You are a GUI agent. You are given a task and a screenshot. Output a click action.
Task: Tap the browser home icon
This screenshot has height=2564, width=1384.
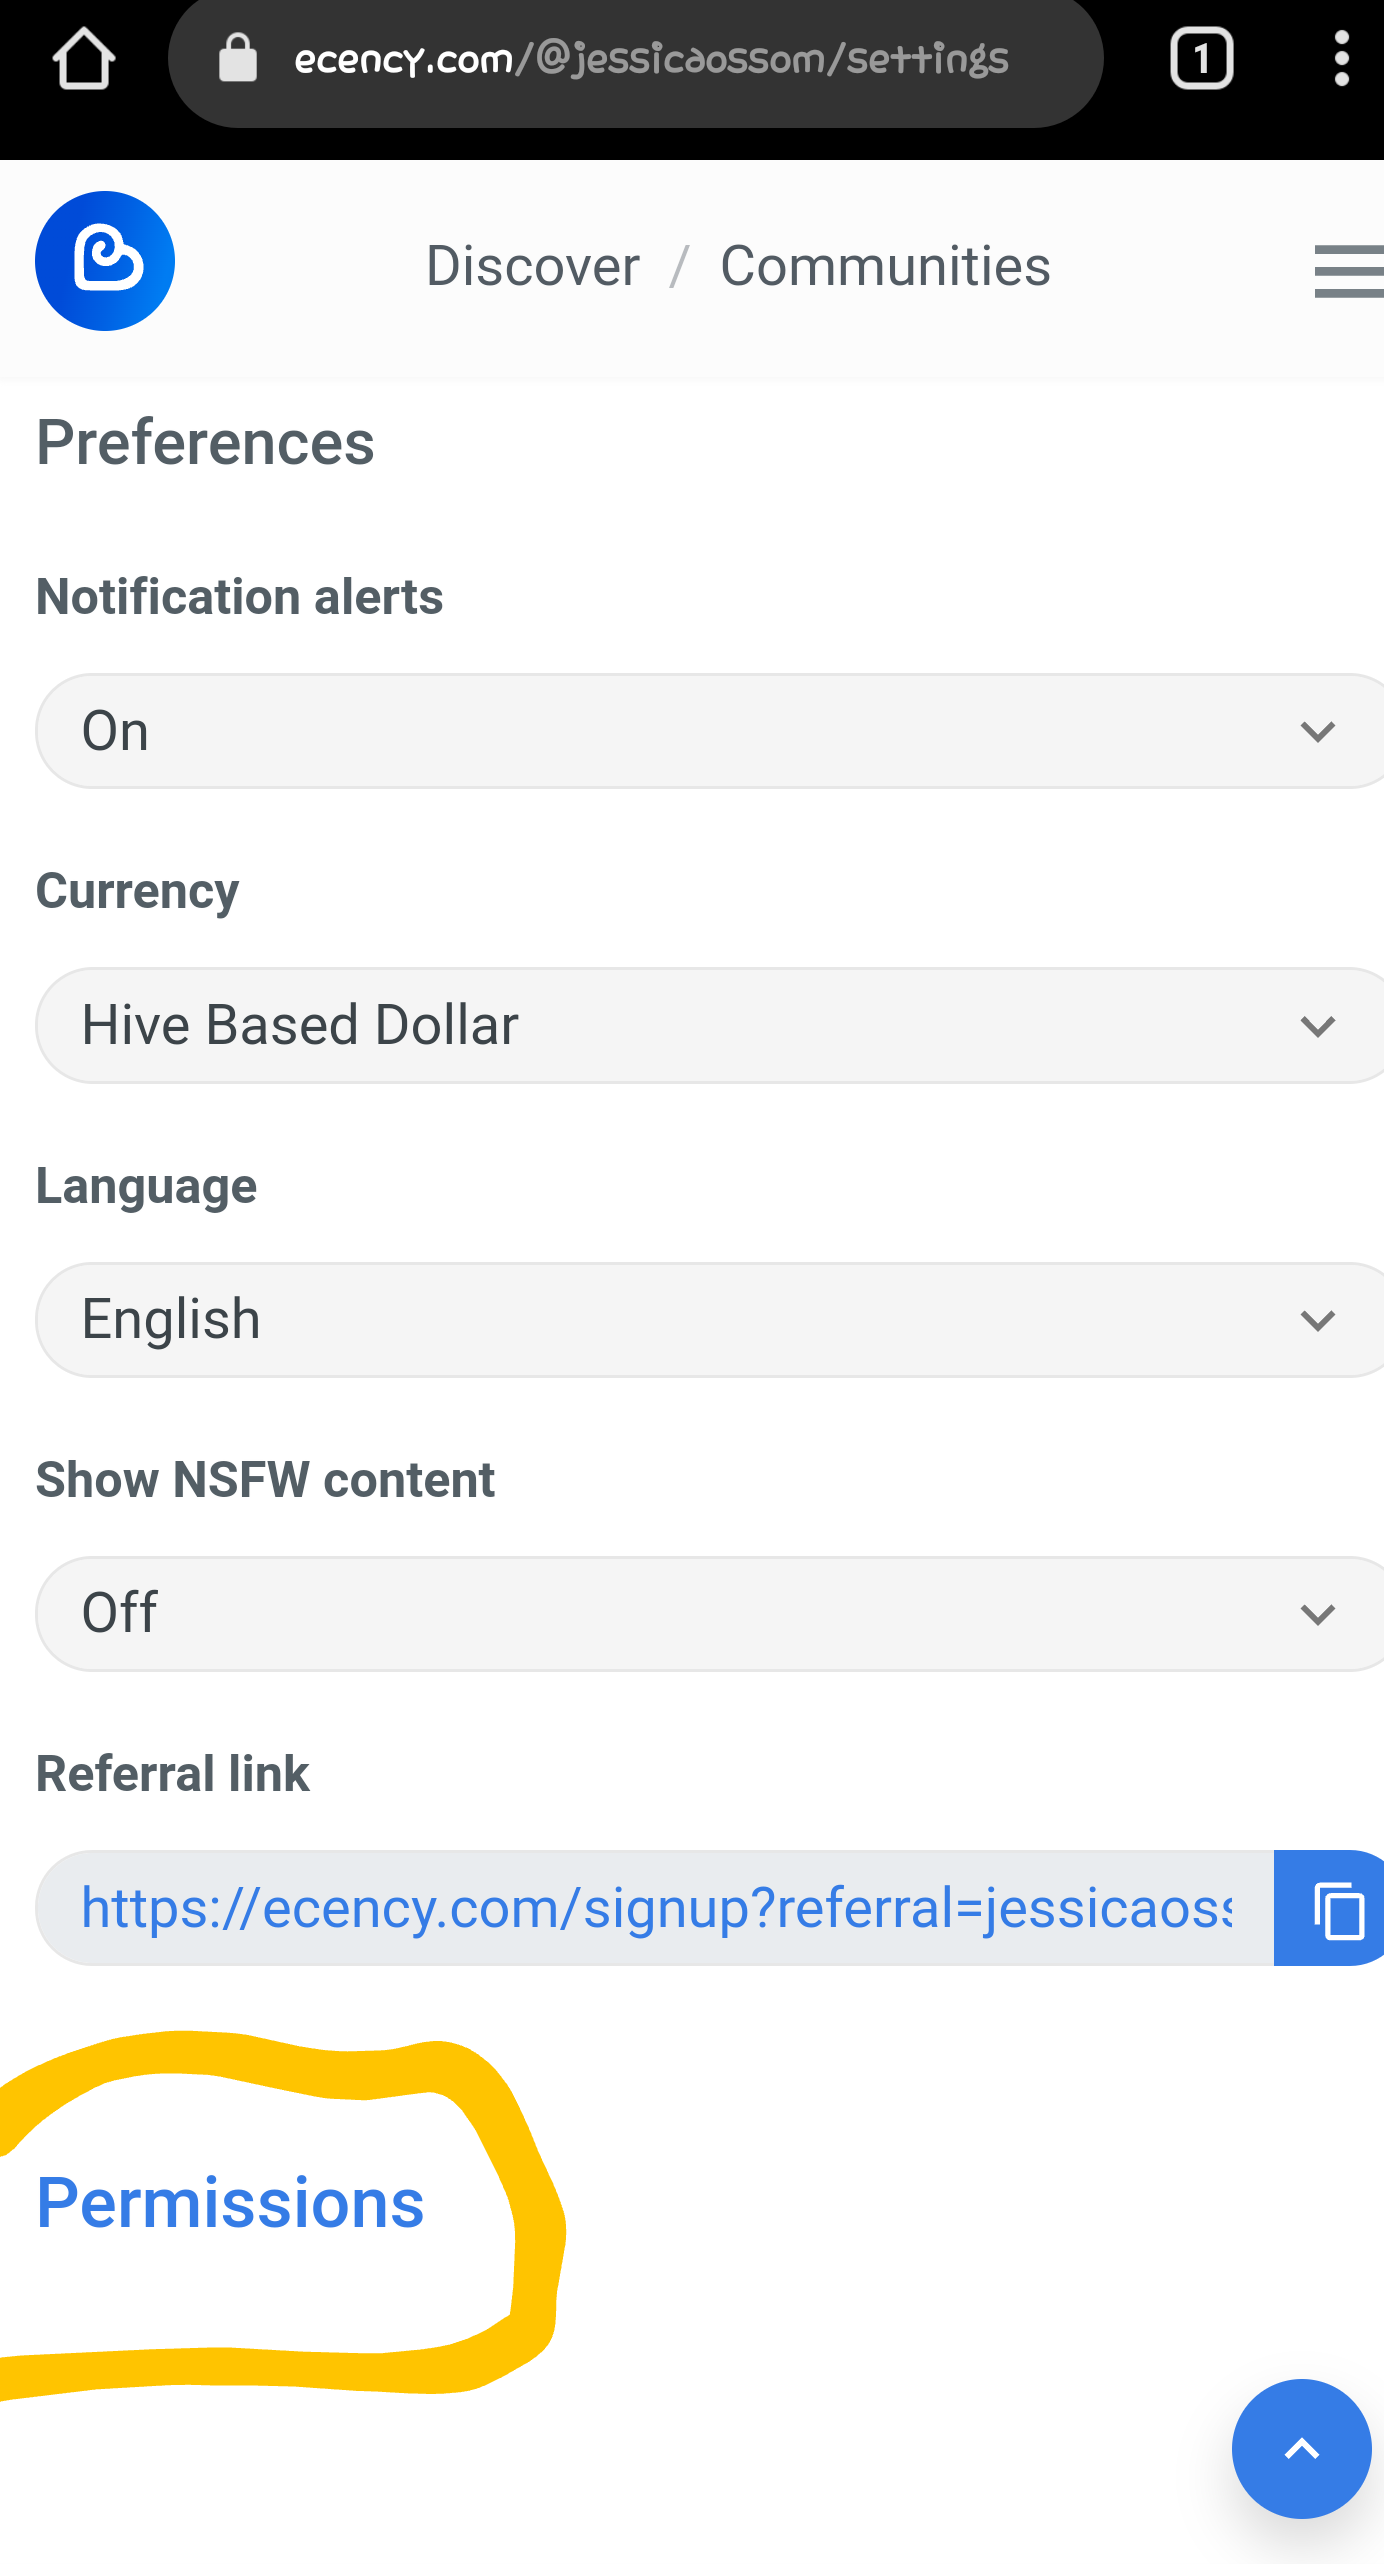(84, 59)
